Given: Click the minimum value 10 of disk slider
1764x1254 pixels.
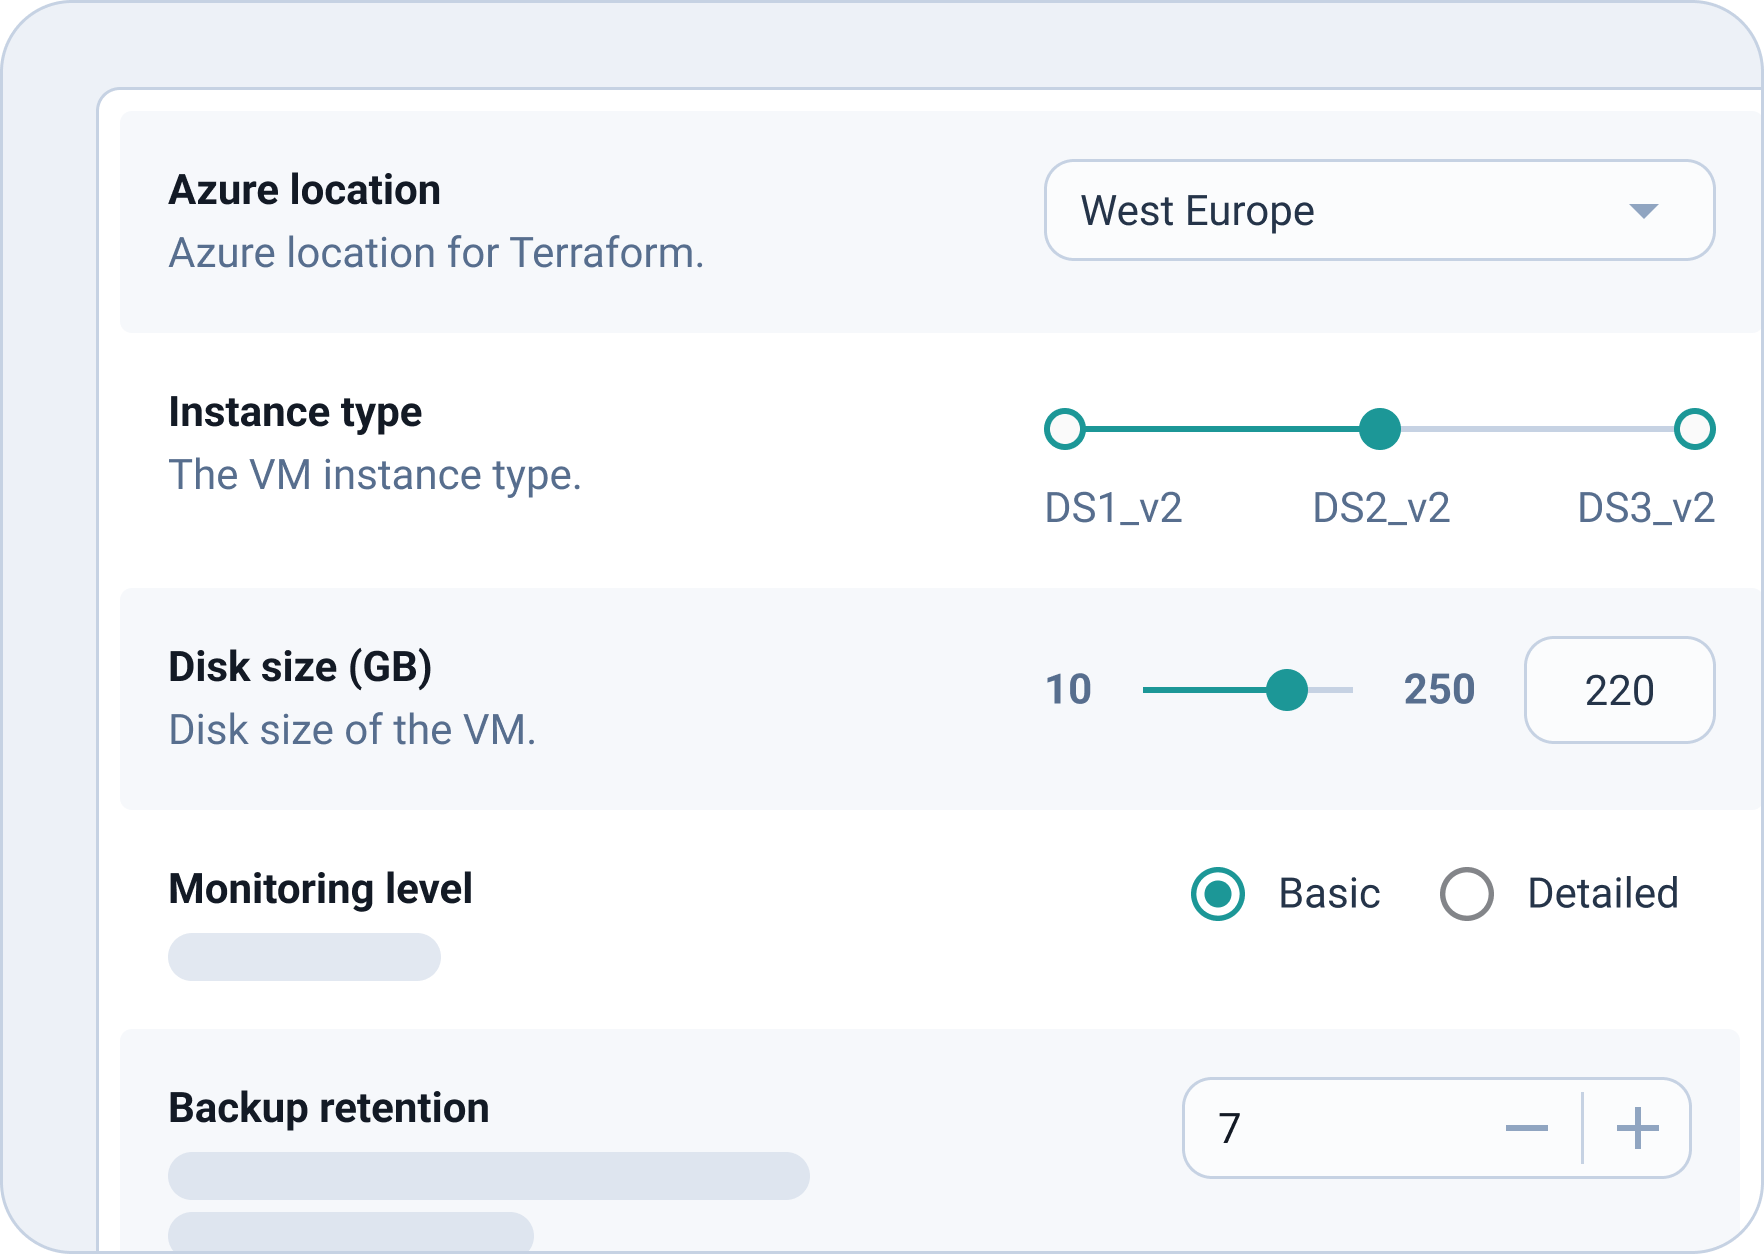Looking at the screenshot, I should pos(1068,690).
